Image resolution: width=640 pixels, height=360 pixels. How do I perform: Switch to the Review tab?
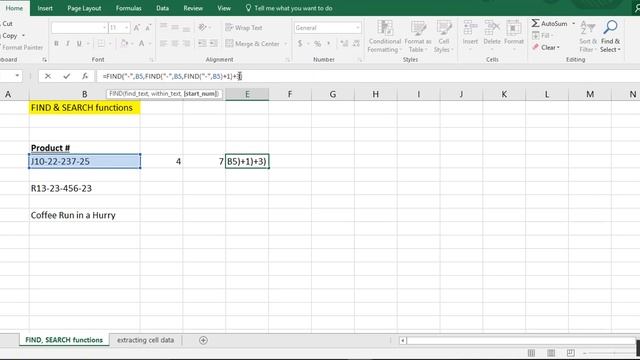point(193,8)
